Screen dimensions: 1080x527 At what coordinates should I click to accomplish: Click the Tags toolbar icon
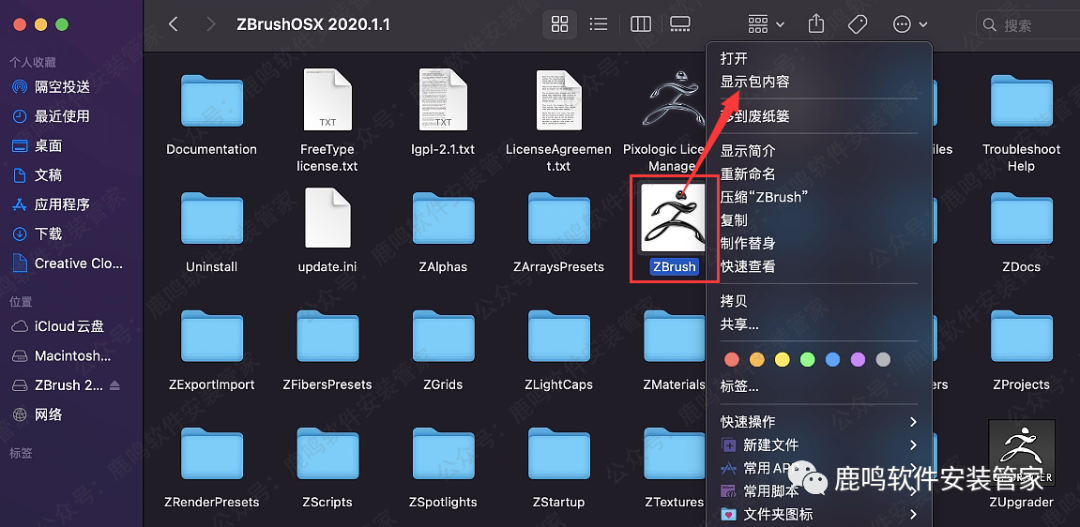click(857, 25)
